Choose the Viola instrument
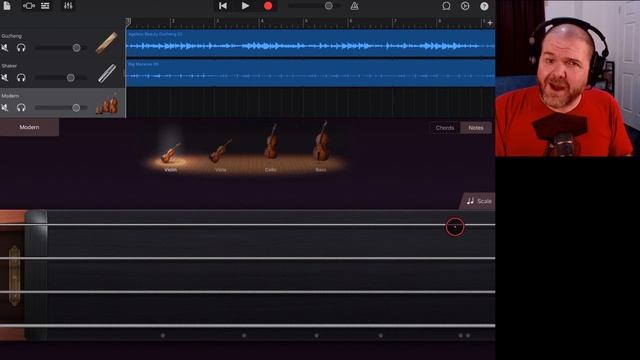 [x=220, y=156]
